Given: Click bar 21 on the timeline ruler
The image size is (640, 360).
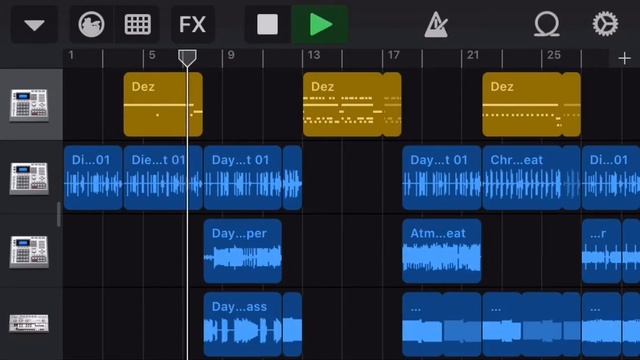Looking at the screenshot, I should pyautogui.click(x=473, y=56).
